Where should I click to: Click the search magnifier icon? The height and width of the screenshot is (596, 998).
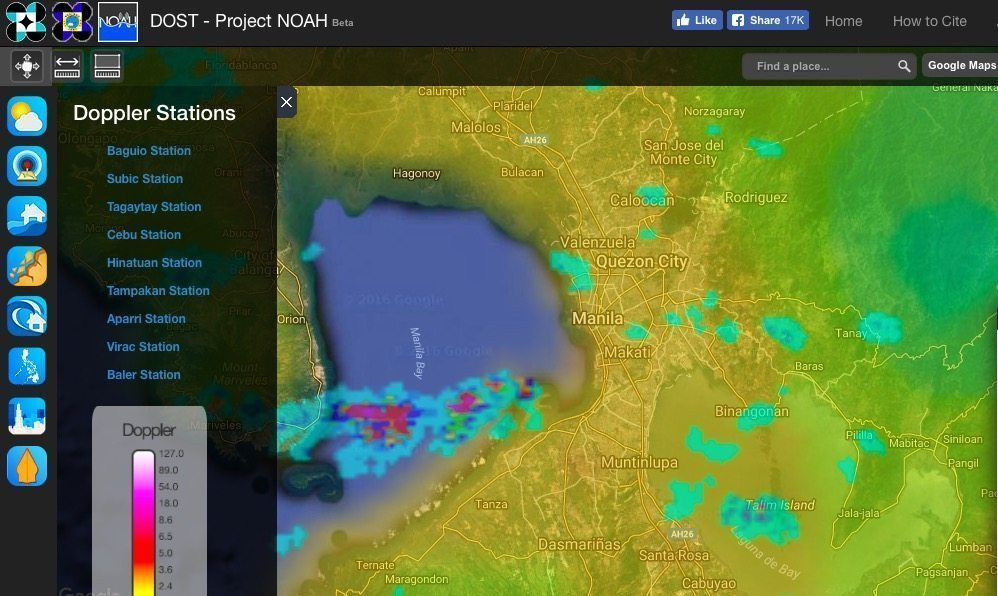click(904, 66)
